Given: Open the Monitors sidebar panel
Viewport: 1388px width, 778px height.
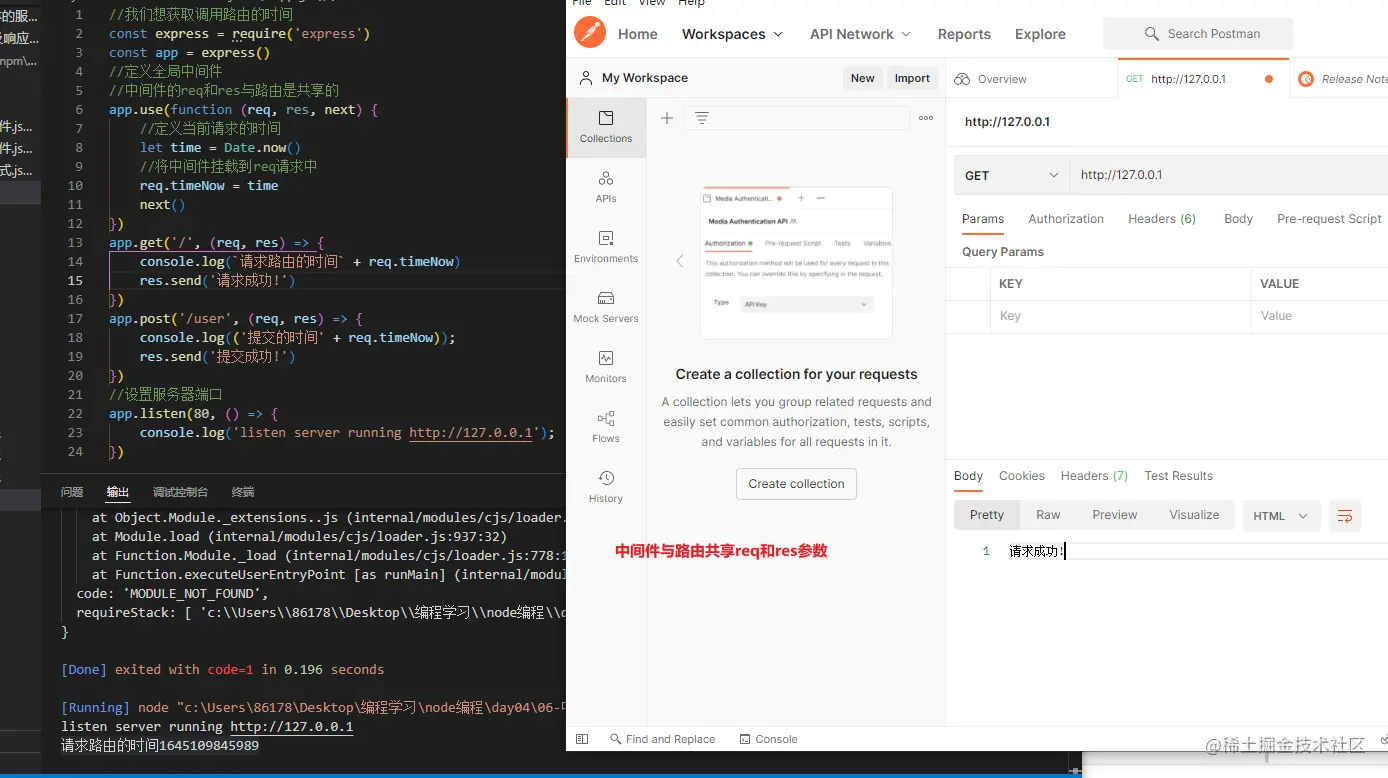Looking at the screenshot, I should [606, 367].
